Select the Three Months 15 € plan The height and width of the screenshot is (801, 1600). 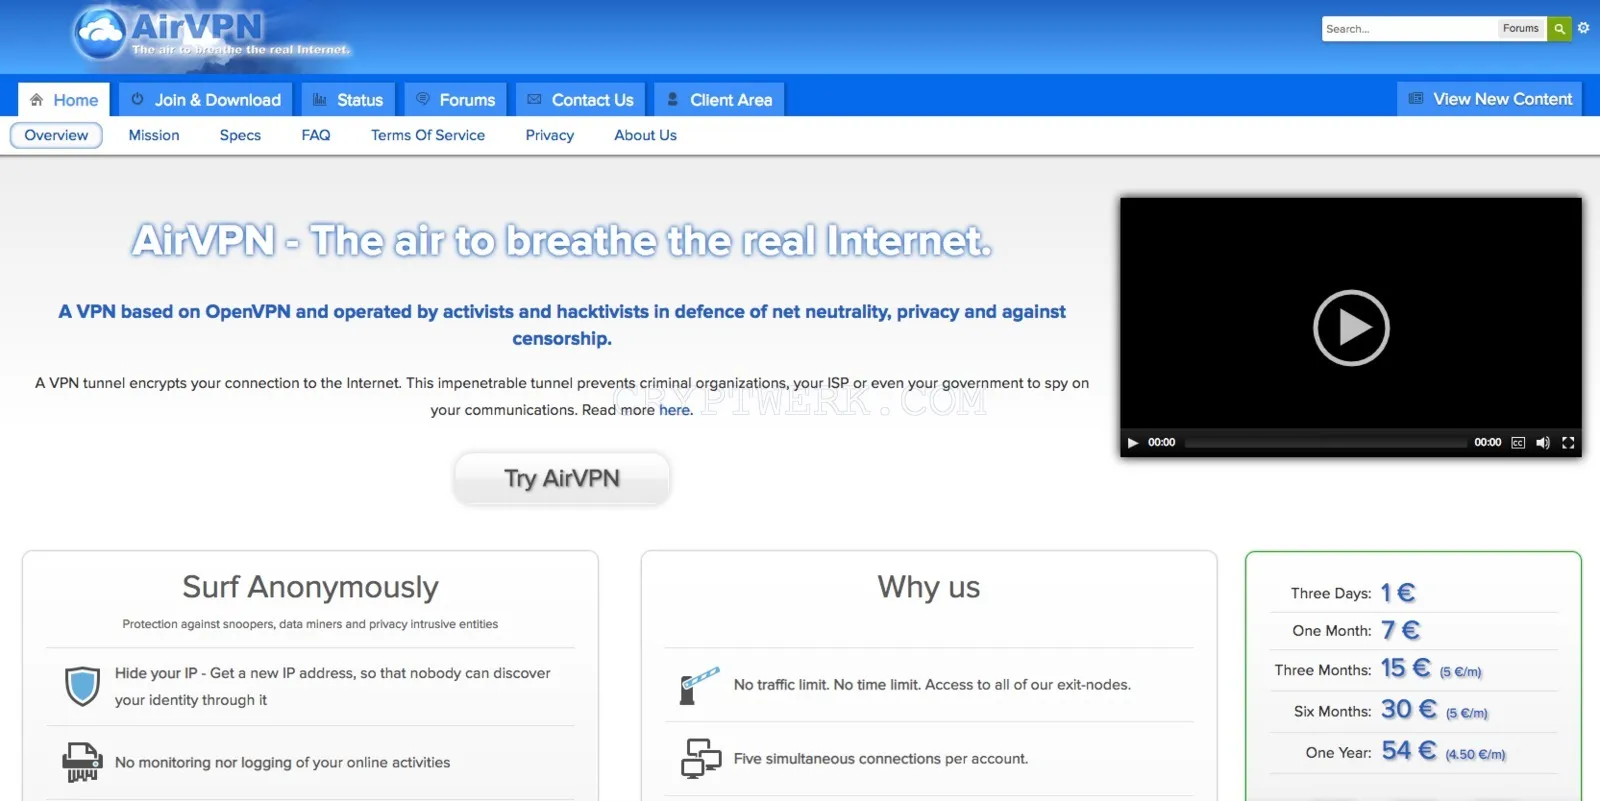1413,670
